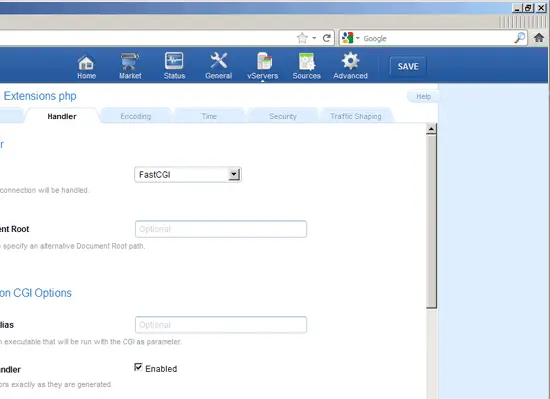
Task: Click the search magnifier icon
Action: coord(520,38)
